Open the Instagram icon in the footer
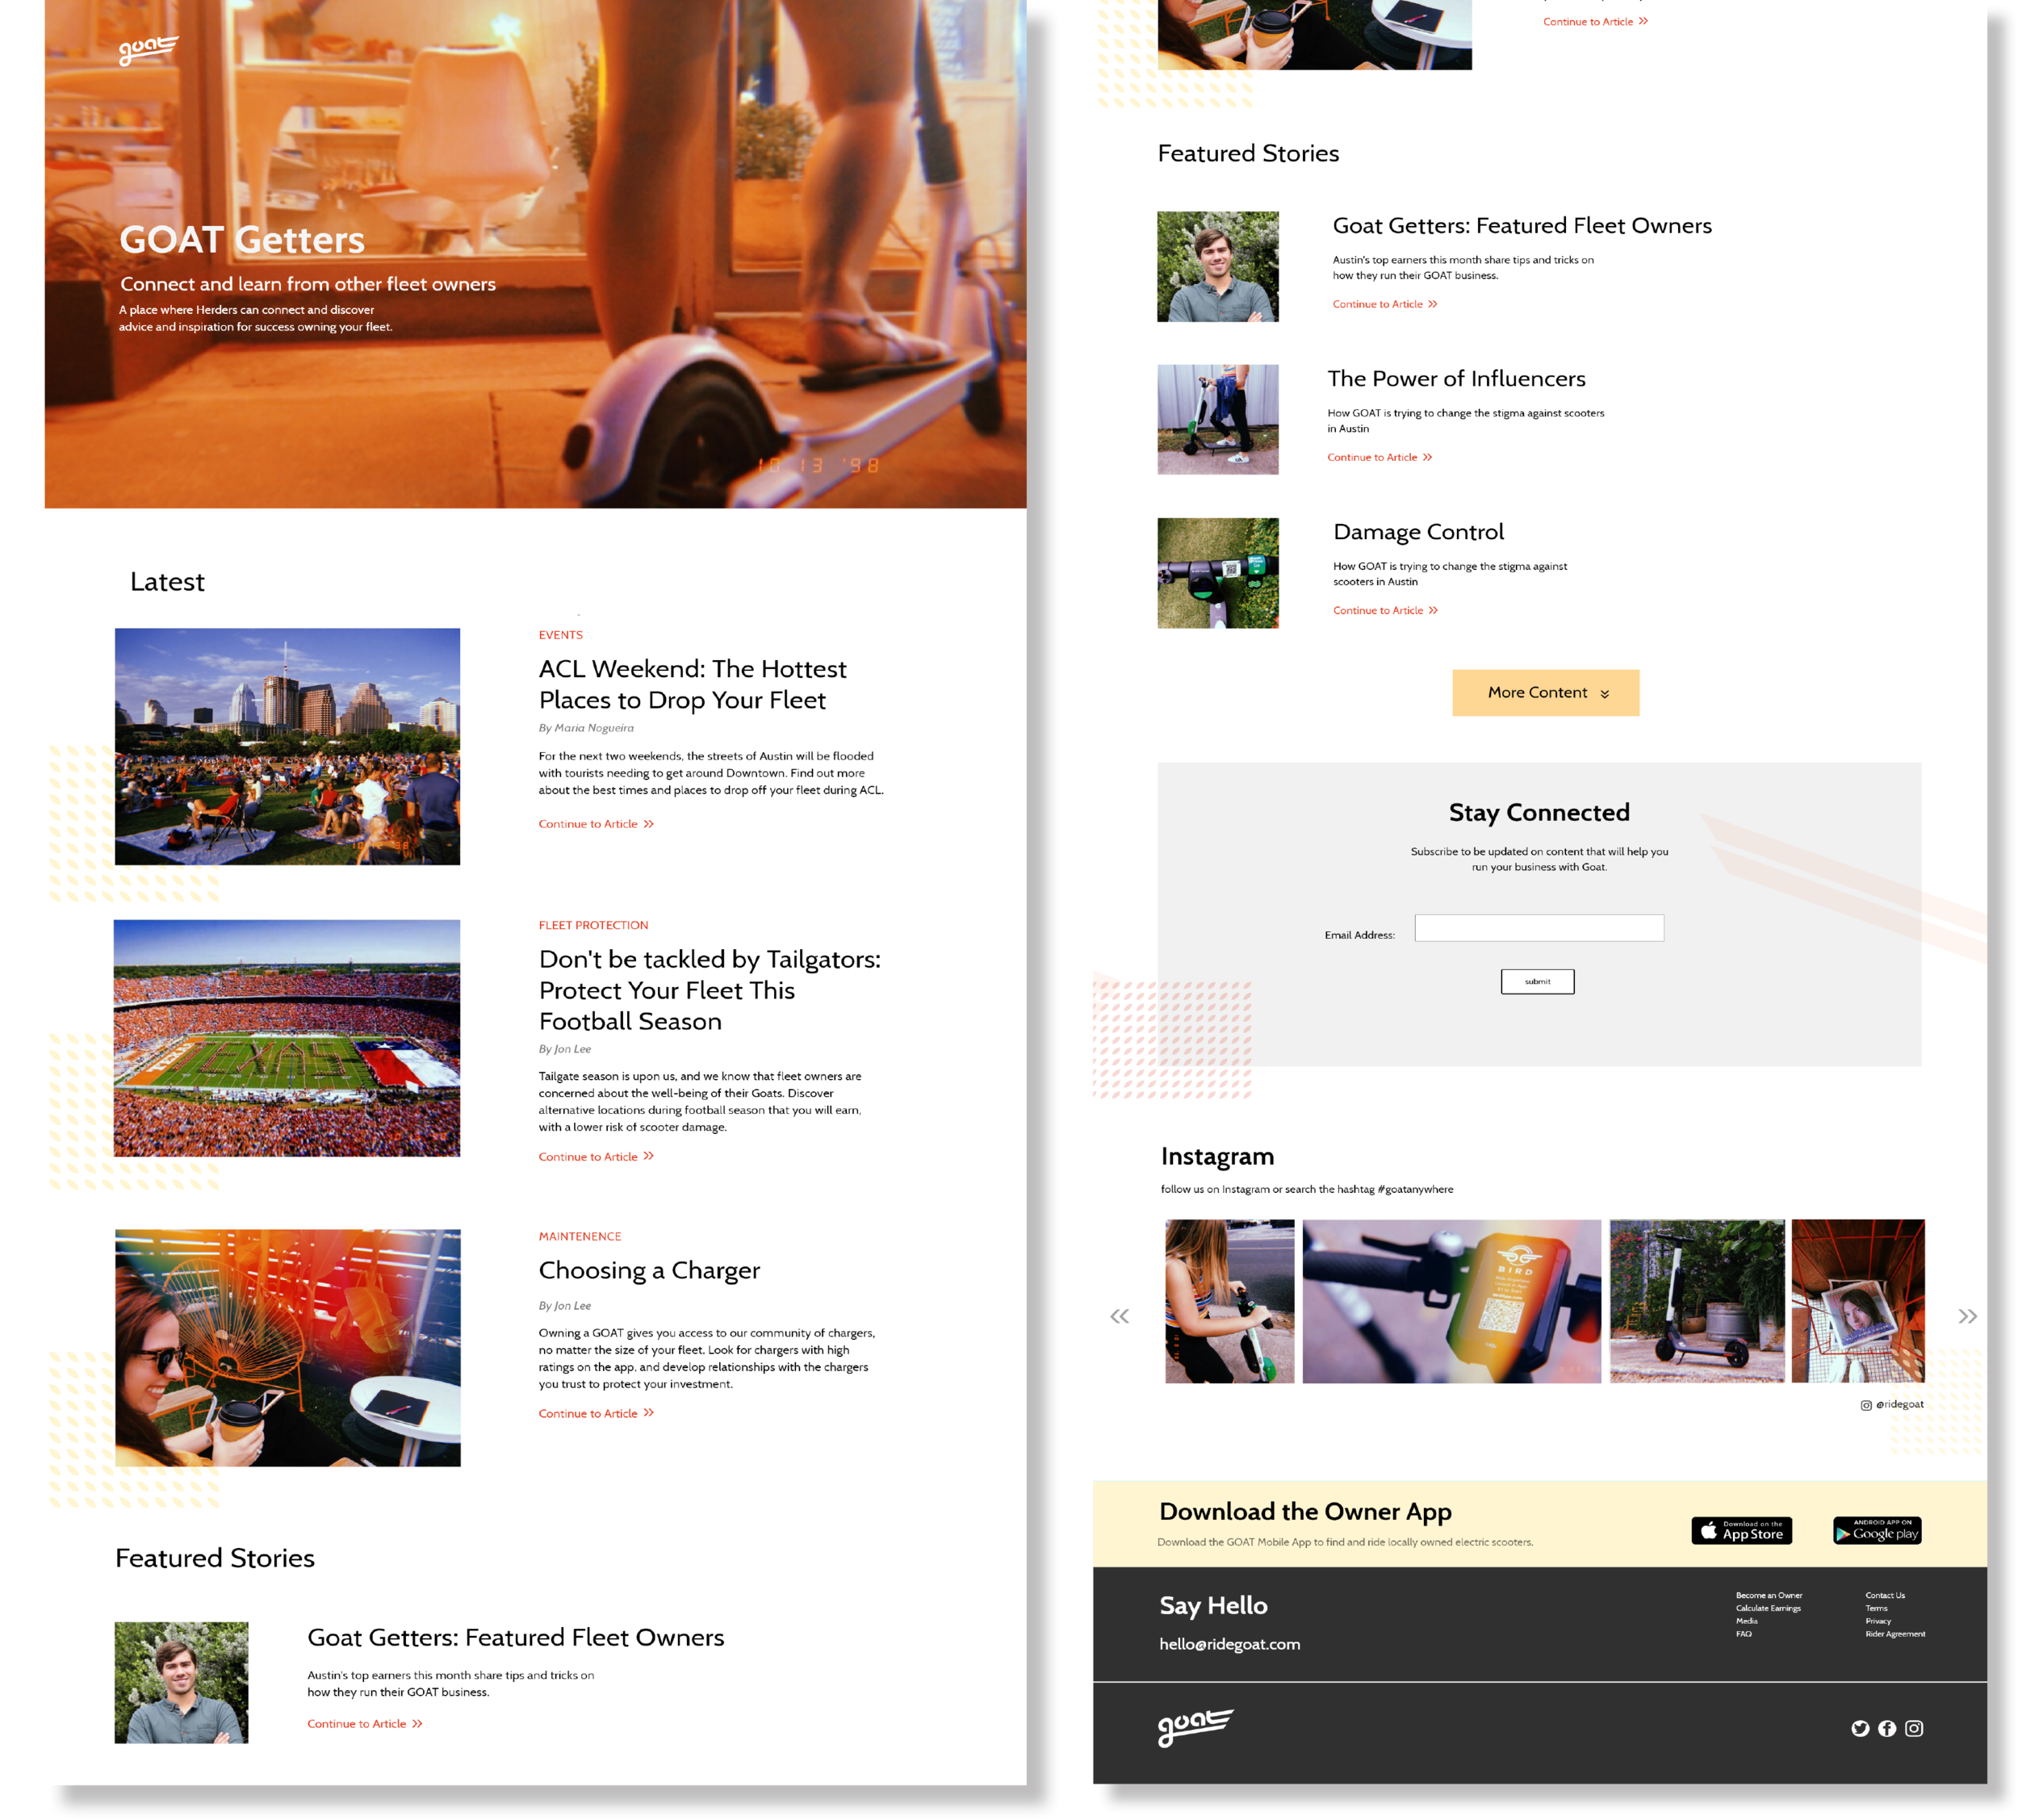Screen dimensions: 2018x1820 tap(1913, 1728)
